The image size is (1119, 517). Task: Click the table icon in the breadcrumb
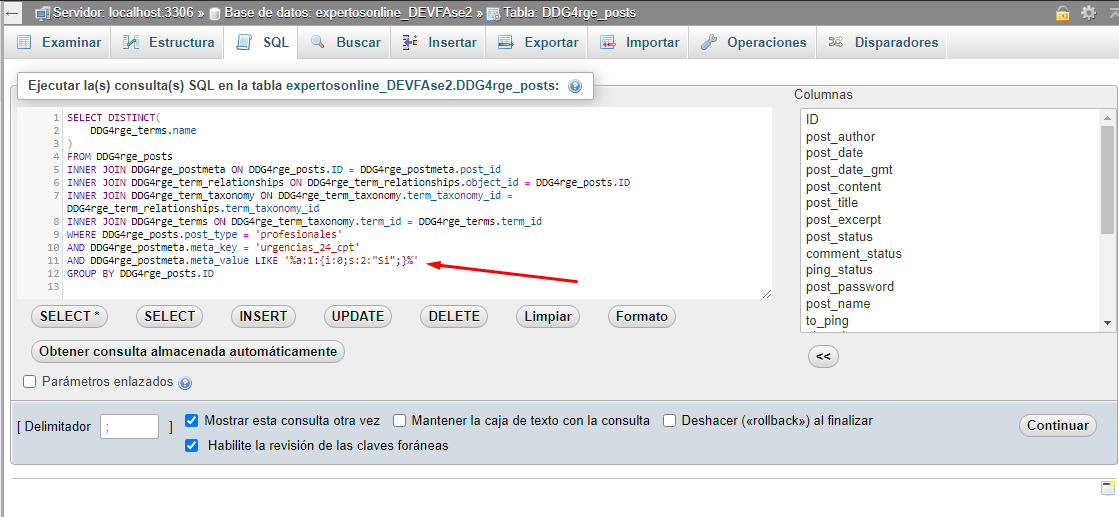tap(493, 13)
